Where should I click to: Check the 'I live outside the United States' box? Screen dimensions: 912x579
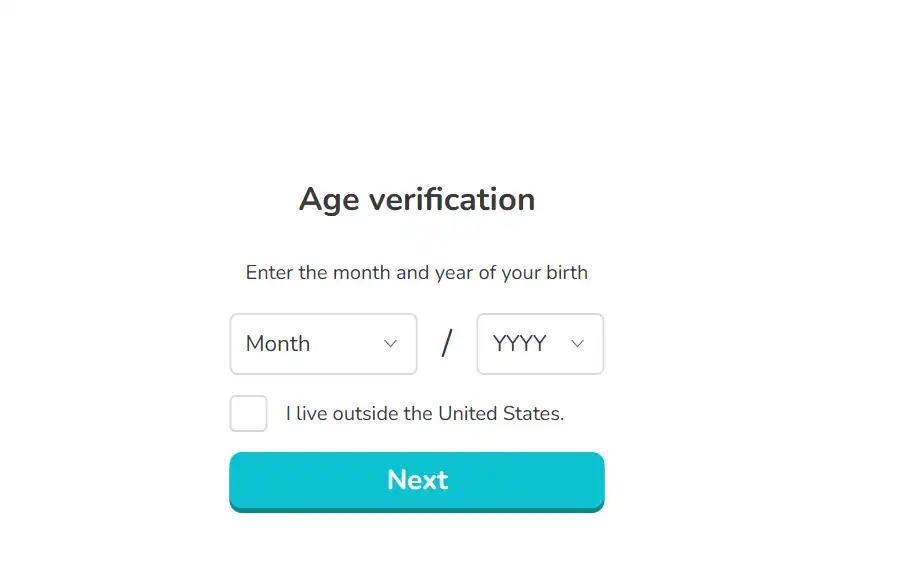[248, 413]
